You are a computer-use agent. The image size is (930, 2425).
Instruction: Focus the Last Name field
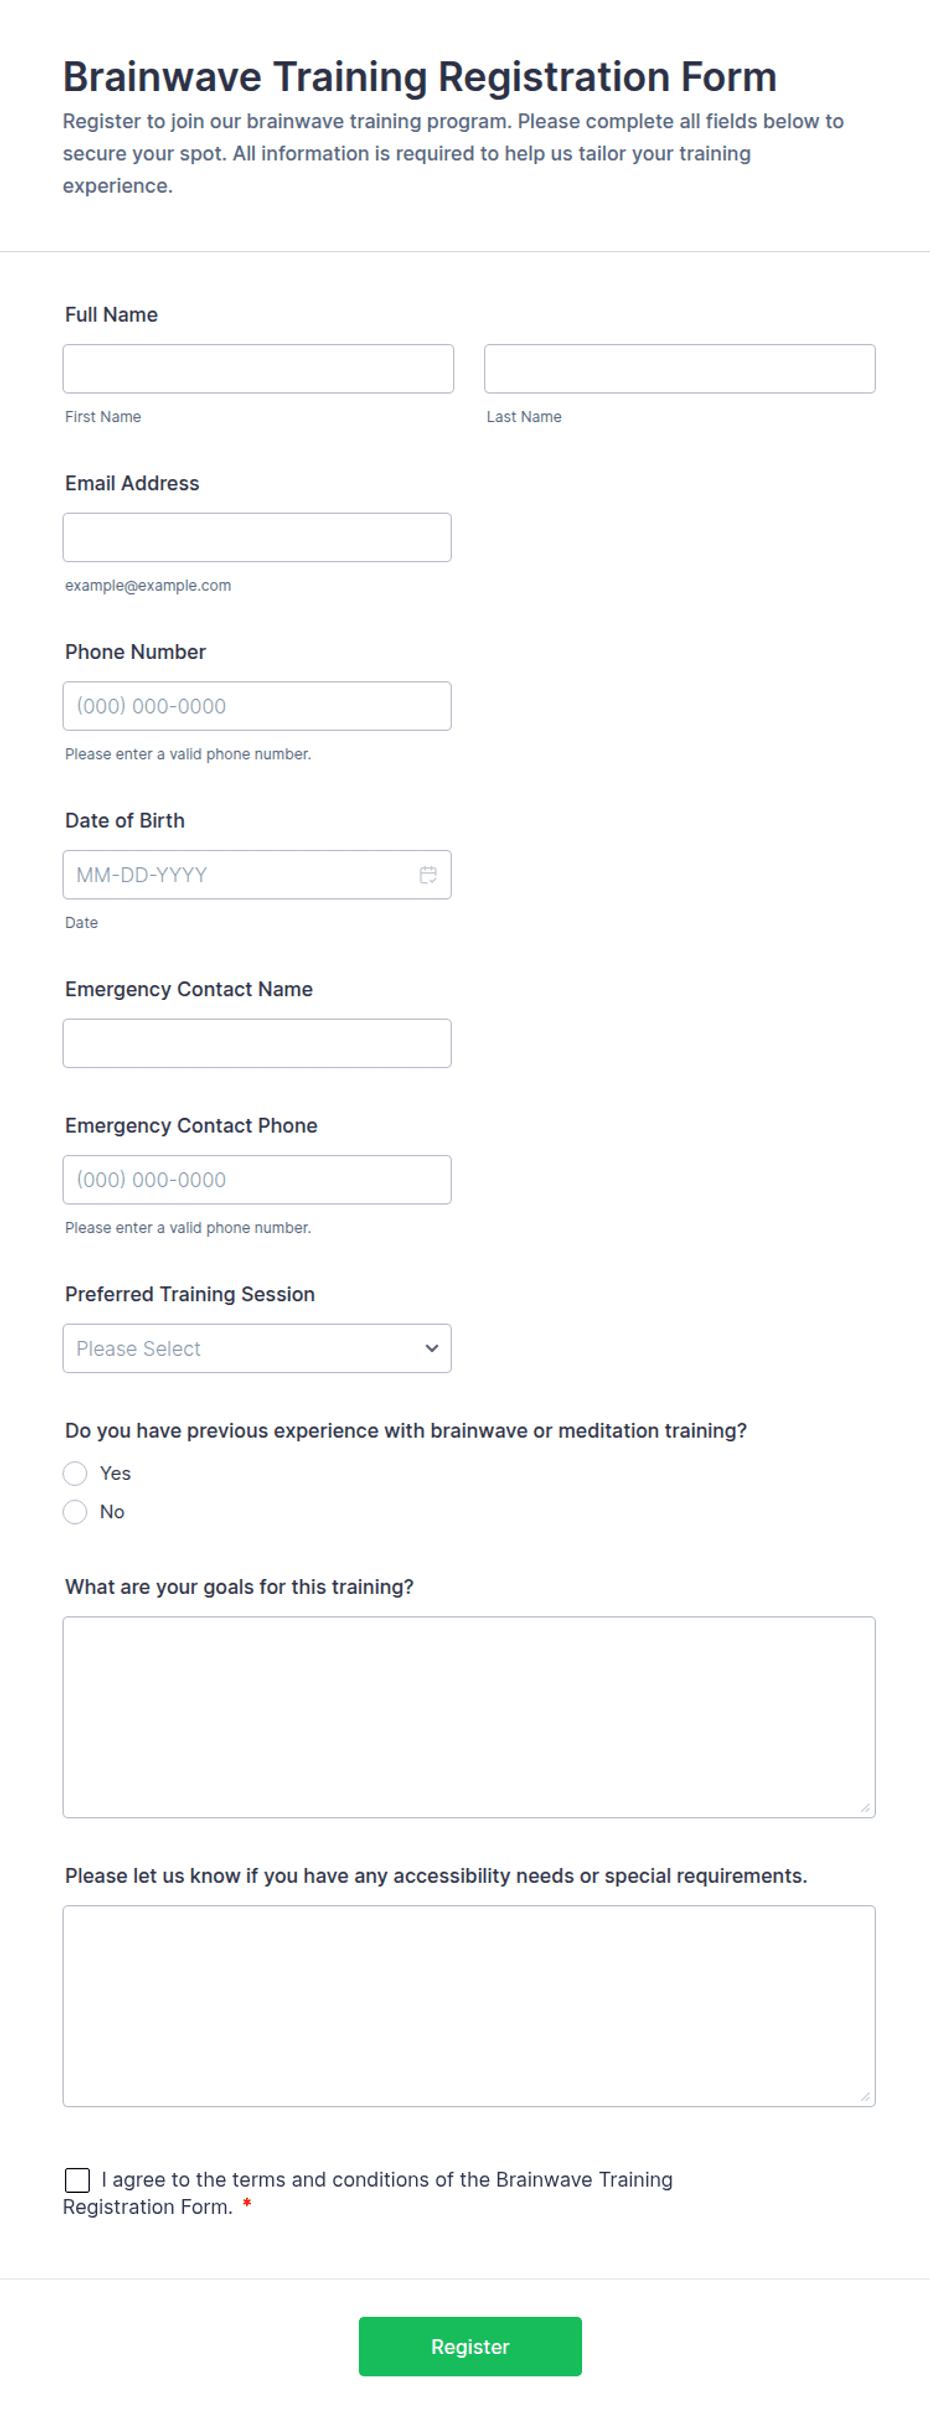[x=680, y=369]
